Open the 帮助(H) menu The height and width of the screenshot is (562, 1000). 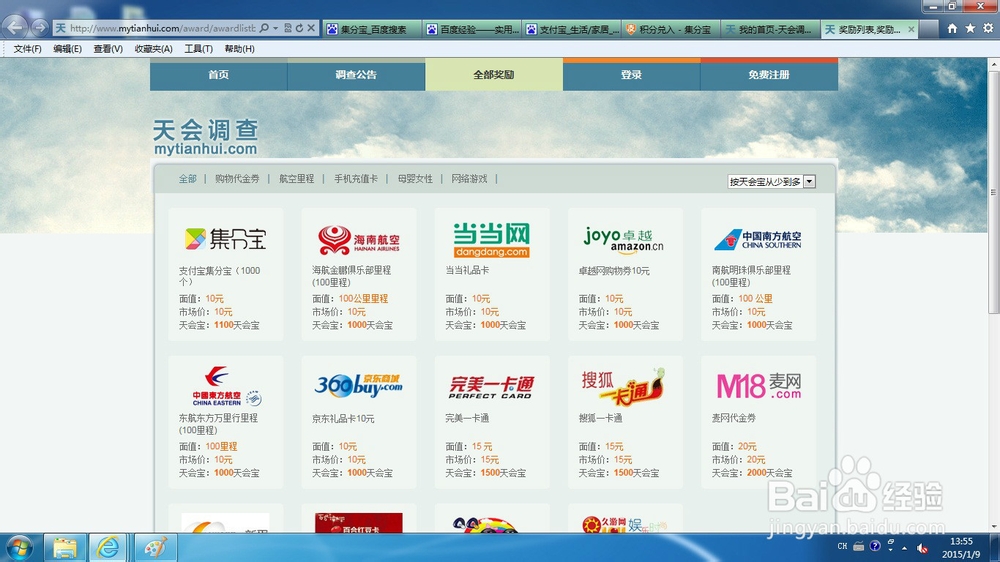(239, 48)
